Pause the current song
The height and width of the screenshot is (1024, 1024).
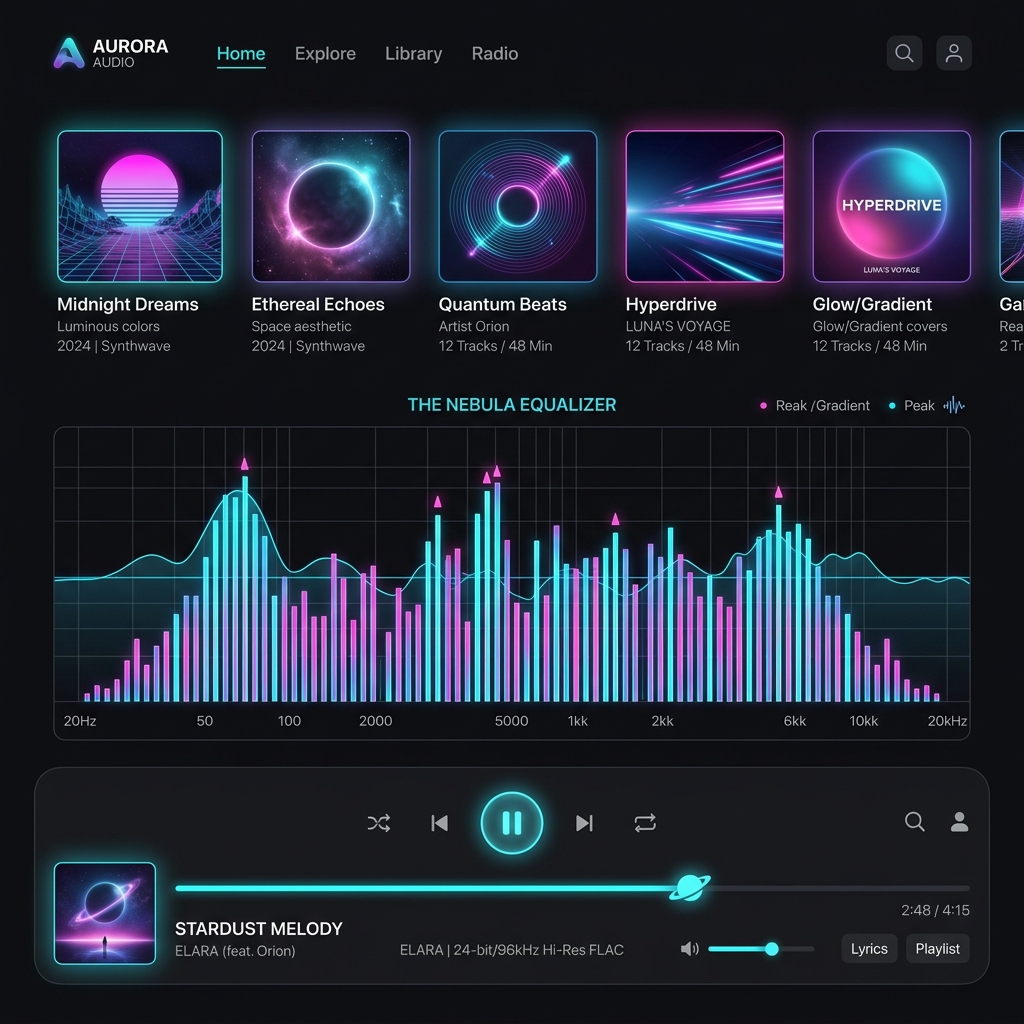tap(512, 823)
